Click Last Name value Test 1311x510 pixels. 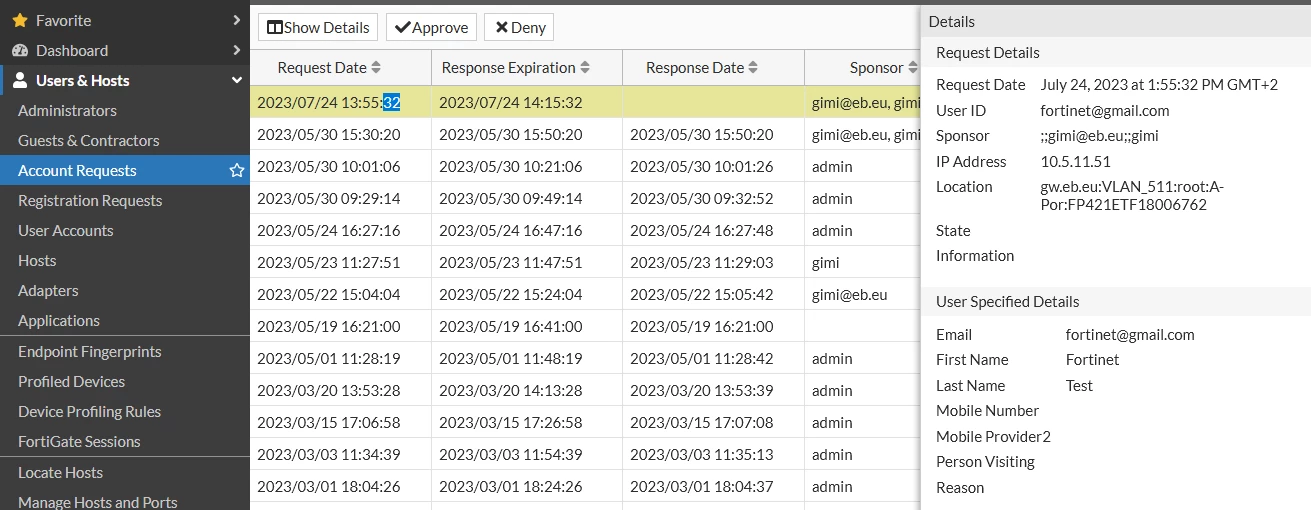coord(1080,386)
